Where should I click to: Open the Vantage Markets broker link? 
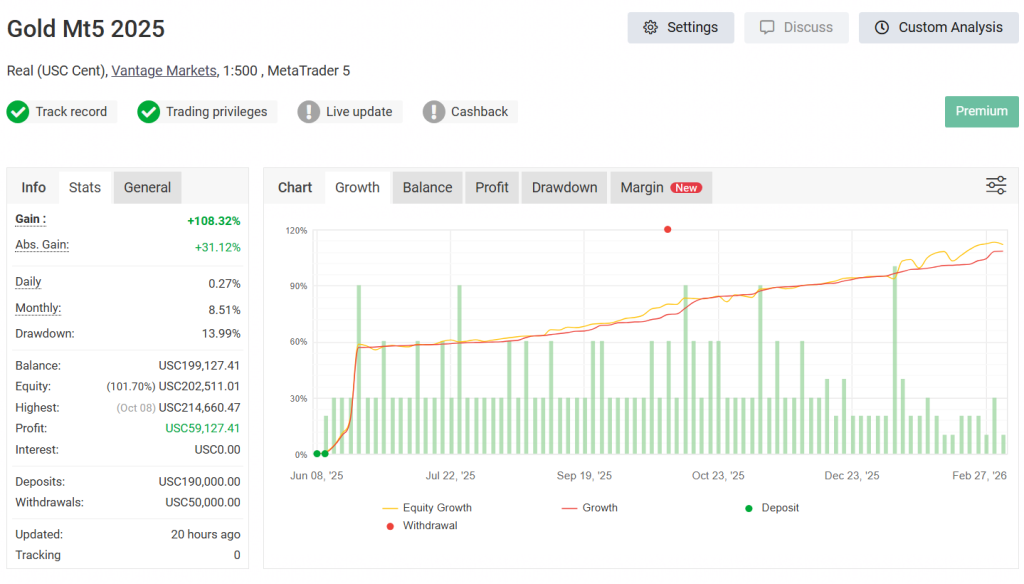(164, 71)
